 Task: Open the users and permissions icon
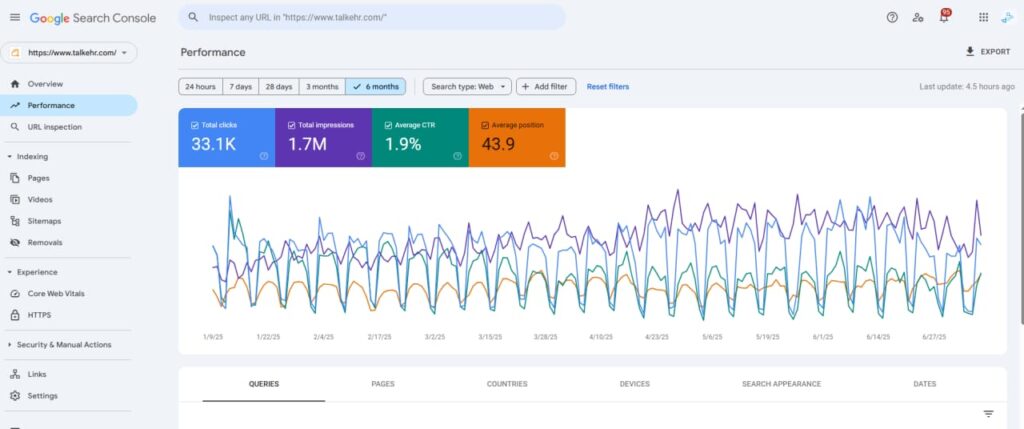pos(918,18)
